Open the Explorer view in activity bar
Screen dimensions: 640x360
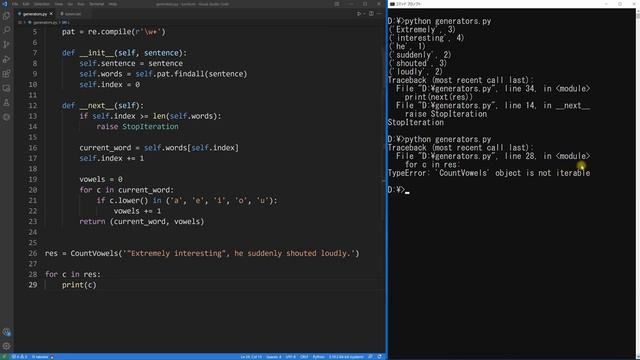pyautogui.click(x=6, y=16)
